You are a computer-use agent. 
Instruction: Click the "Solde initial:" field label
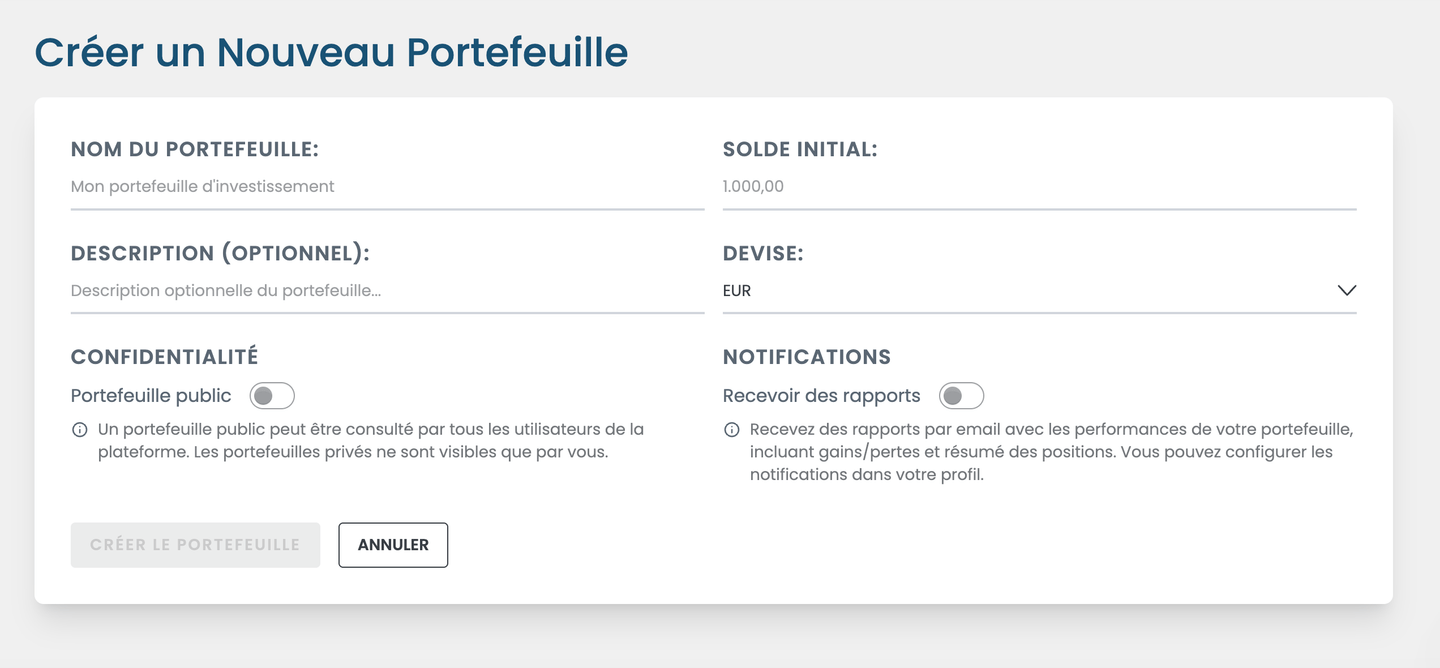[799, 150]
